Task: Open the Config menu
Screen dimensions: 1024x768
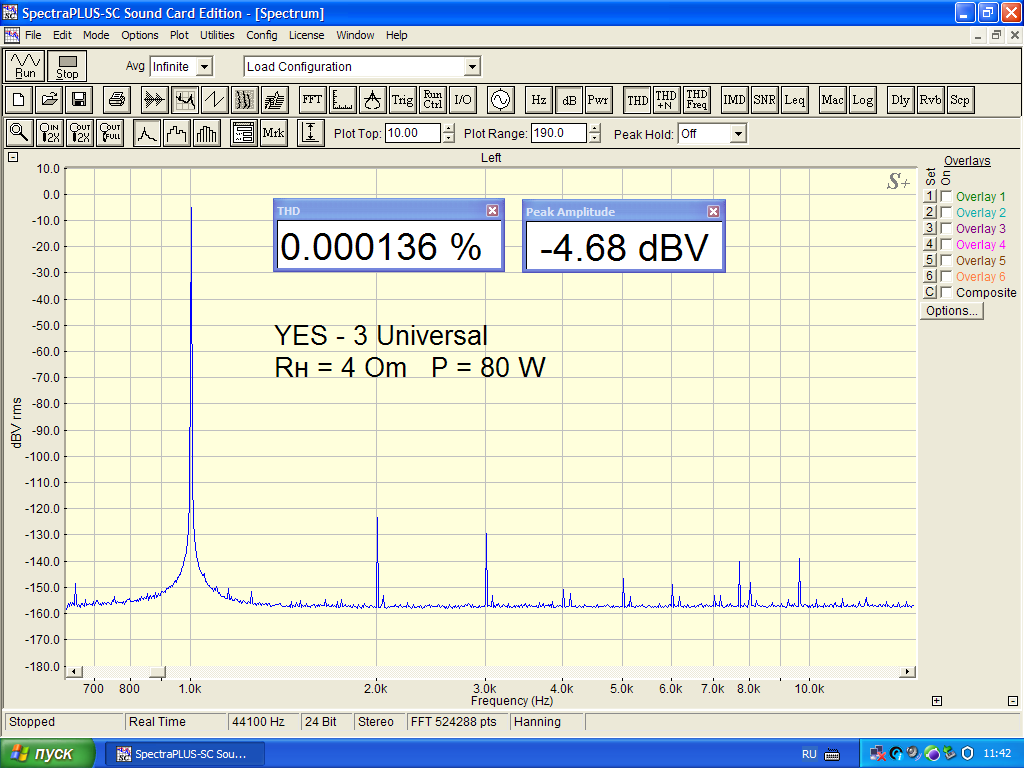Action: pyautogui.click(x=262, y=35)
